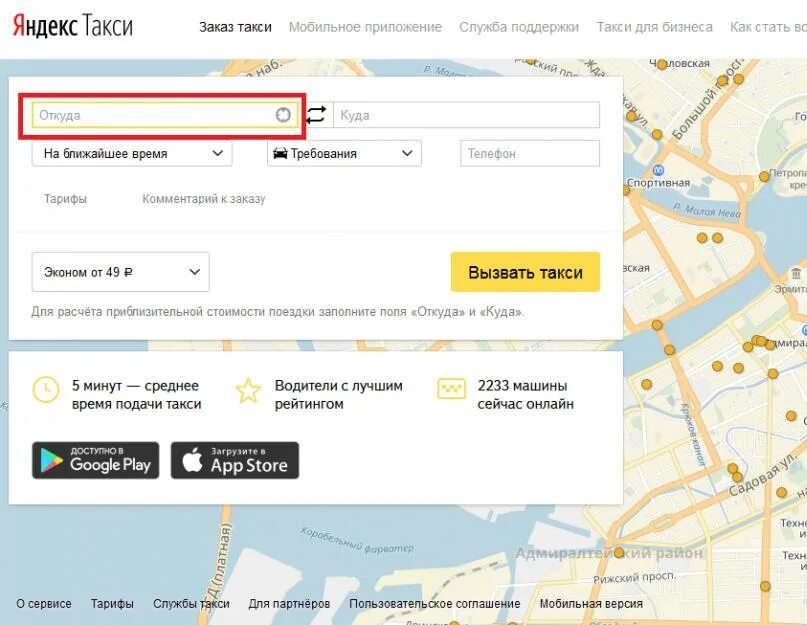Open the App Store download badge
This screenshot has height=625, width=807.
[235, 460]
